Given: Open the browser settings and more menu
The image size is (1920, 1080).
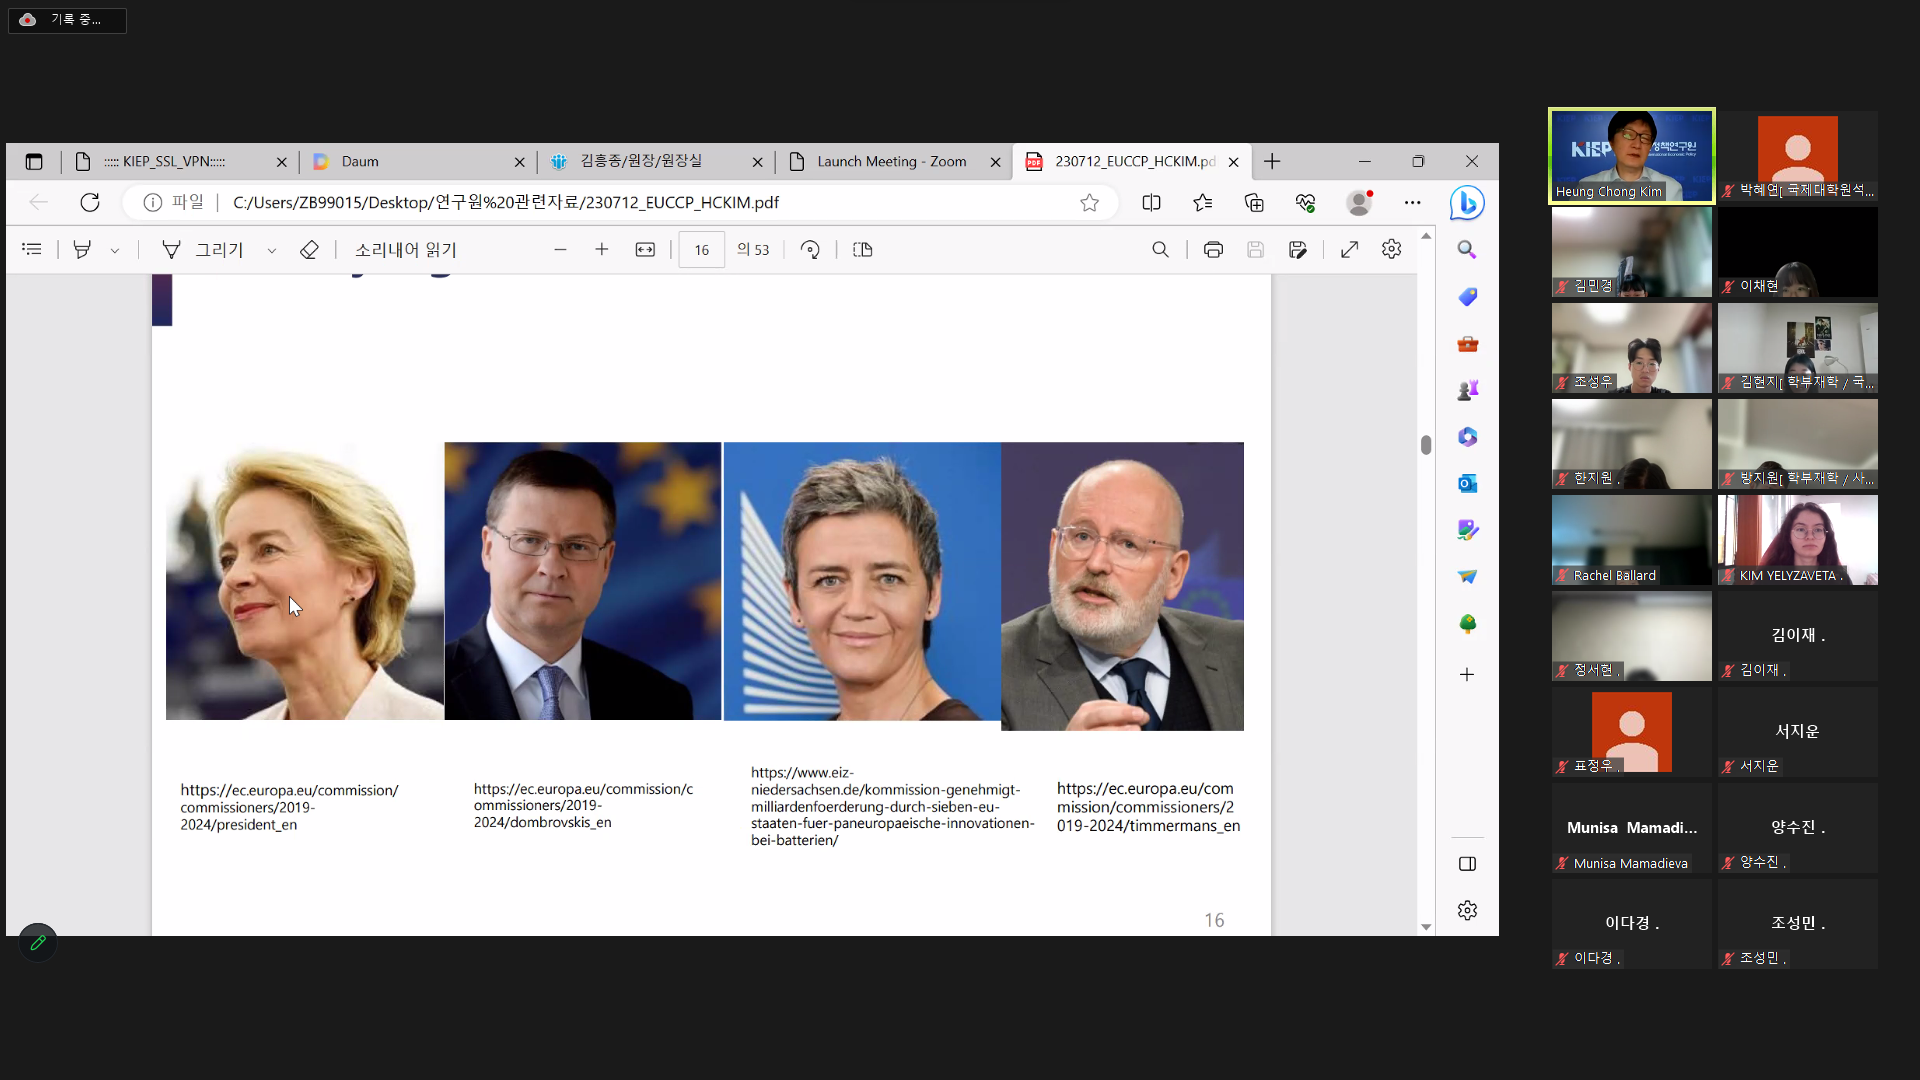Looking at the screenshot, I should point(1412,203).
